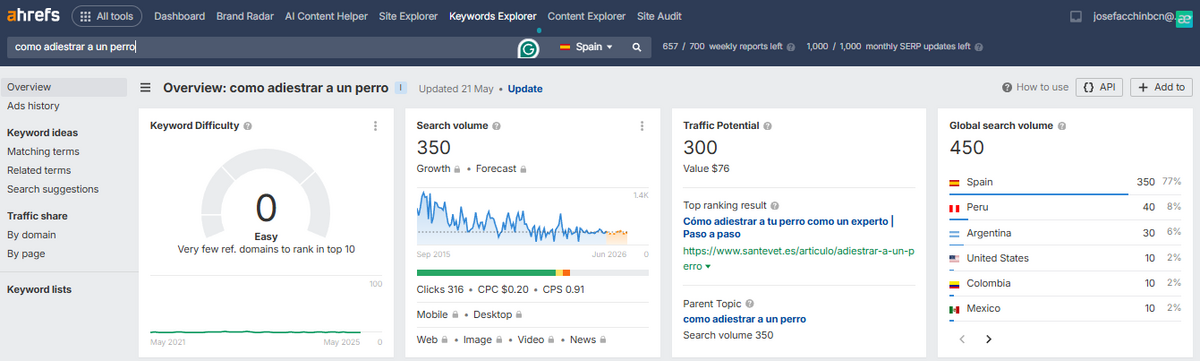Click the Update link
Screen dimensions: 1200x361
(525, 89)
